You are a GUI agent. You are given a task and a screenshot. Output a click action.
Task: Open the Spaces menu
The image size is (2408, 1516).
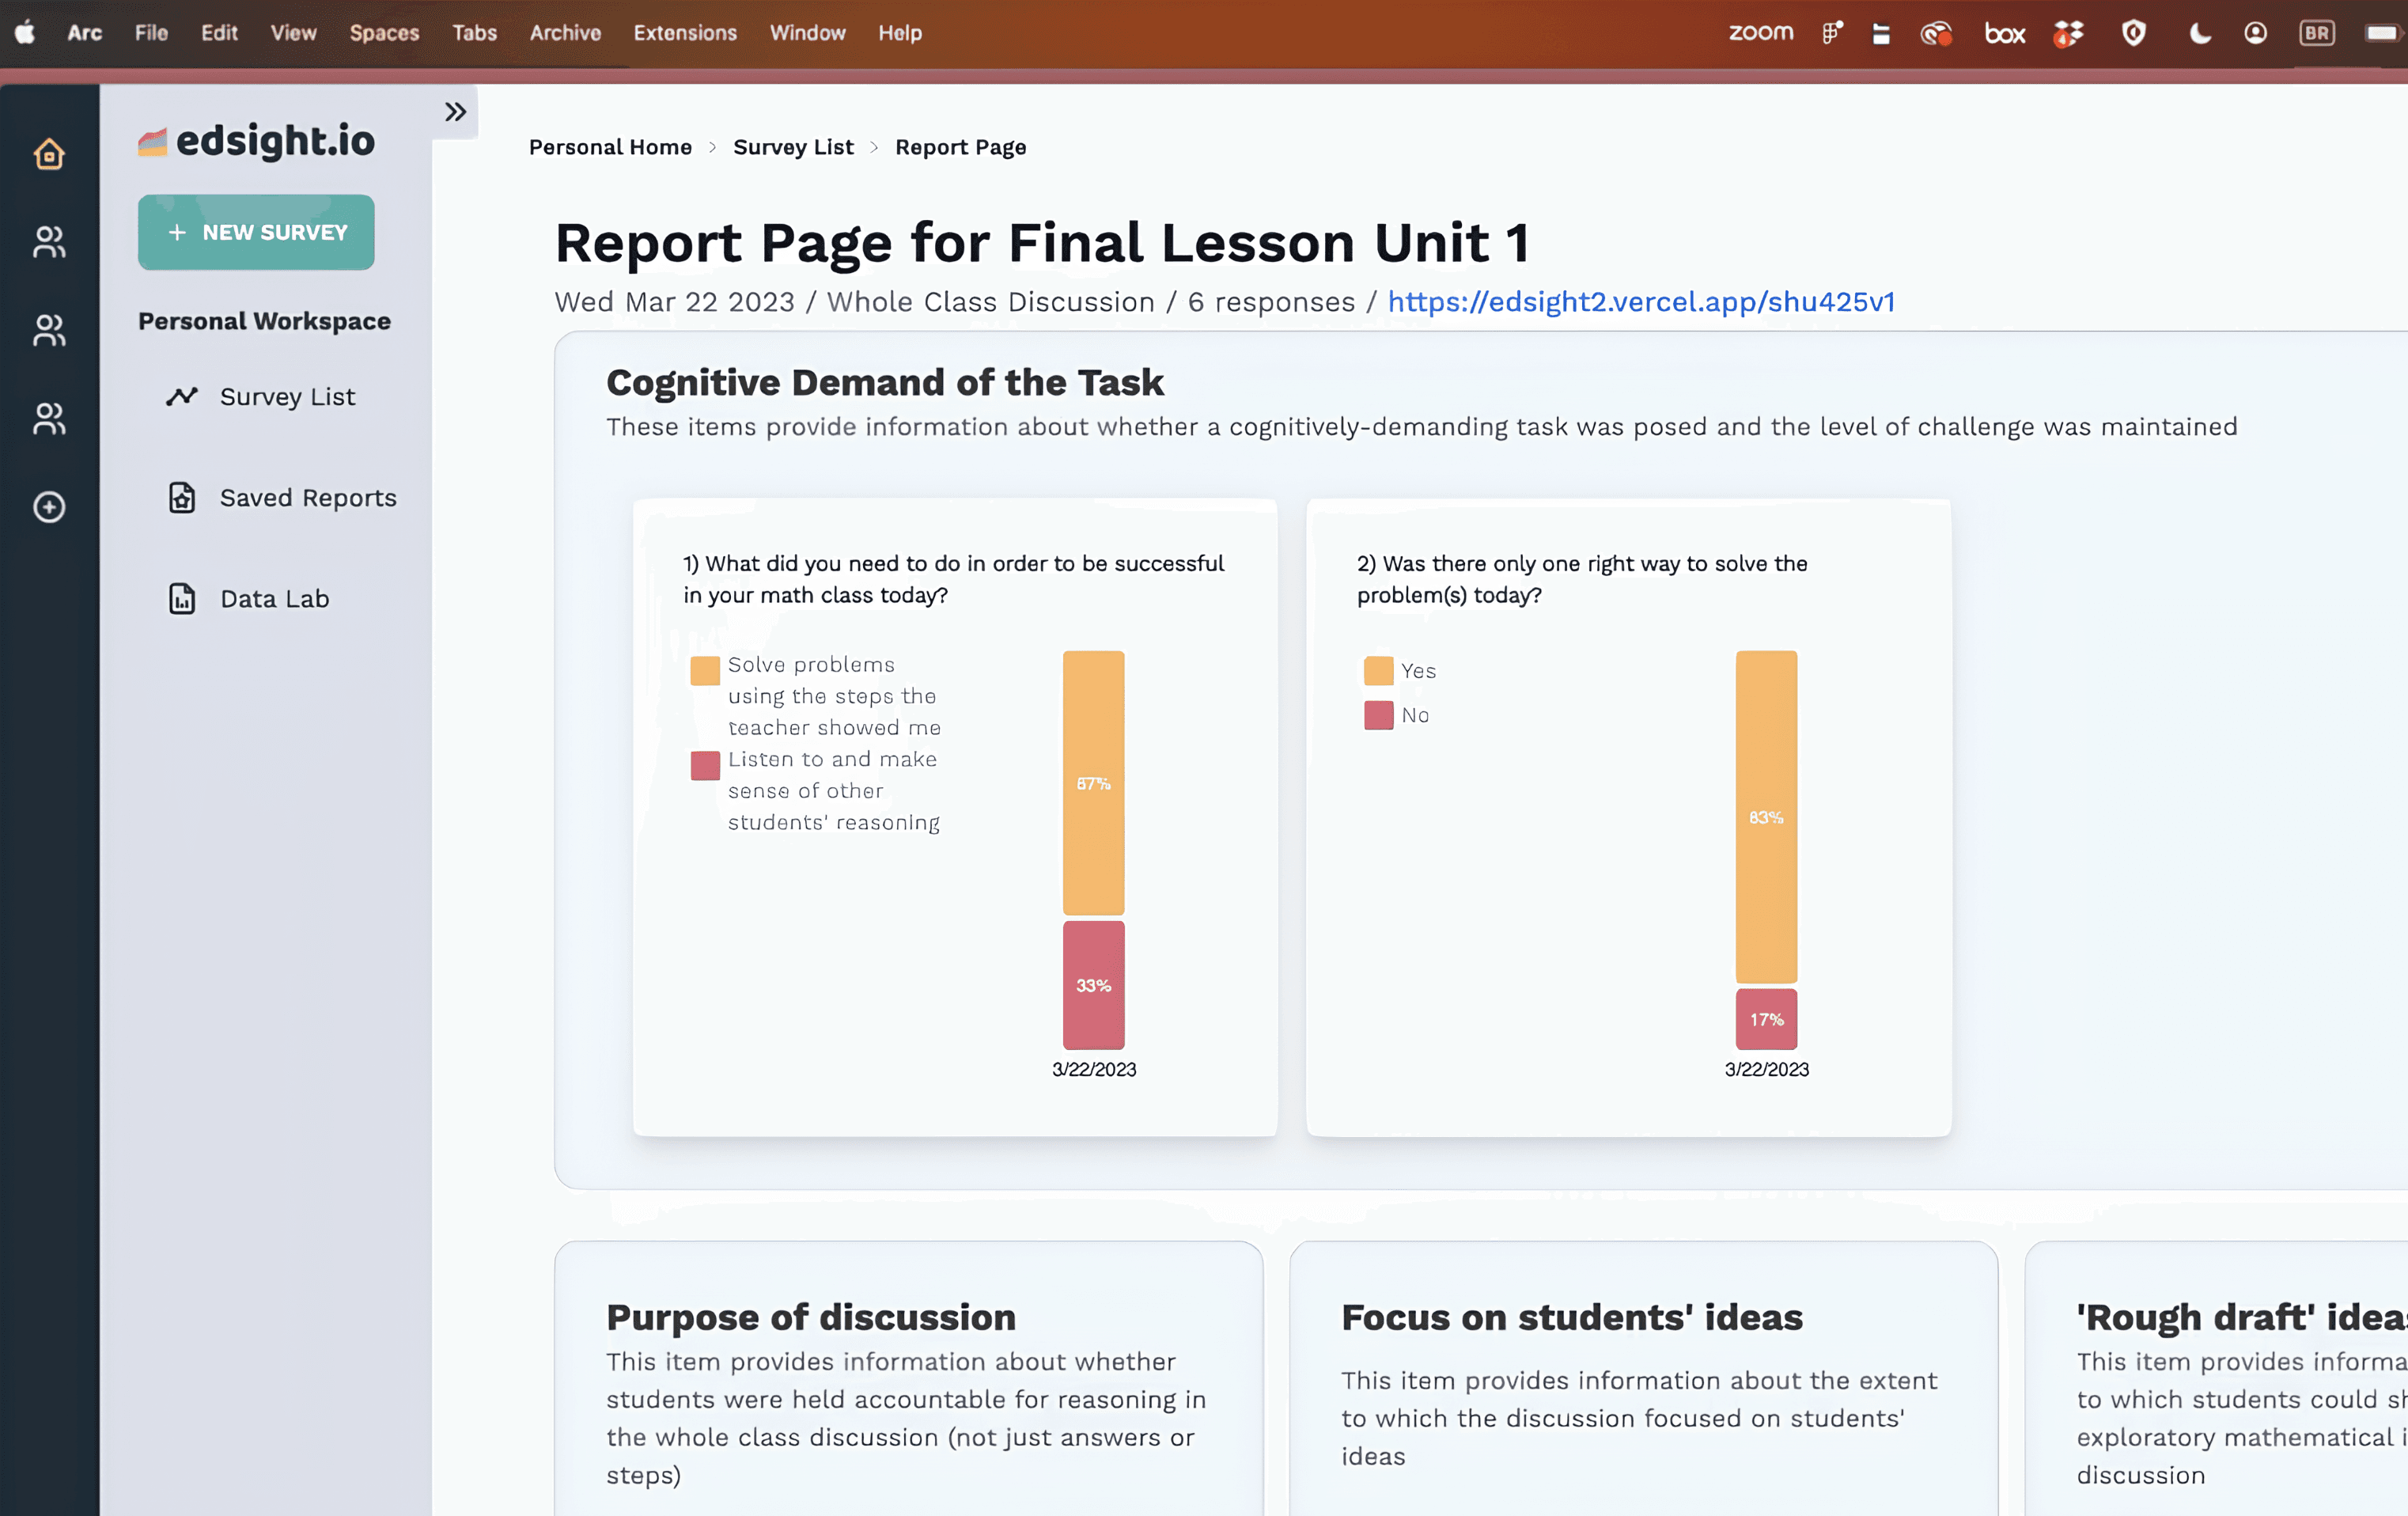point(384,33)
